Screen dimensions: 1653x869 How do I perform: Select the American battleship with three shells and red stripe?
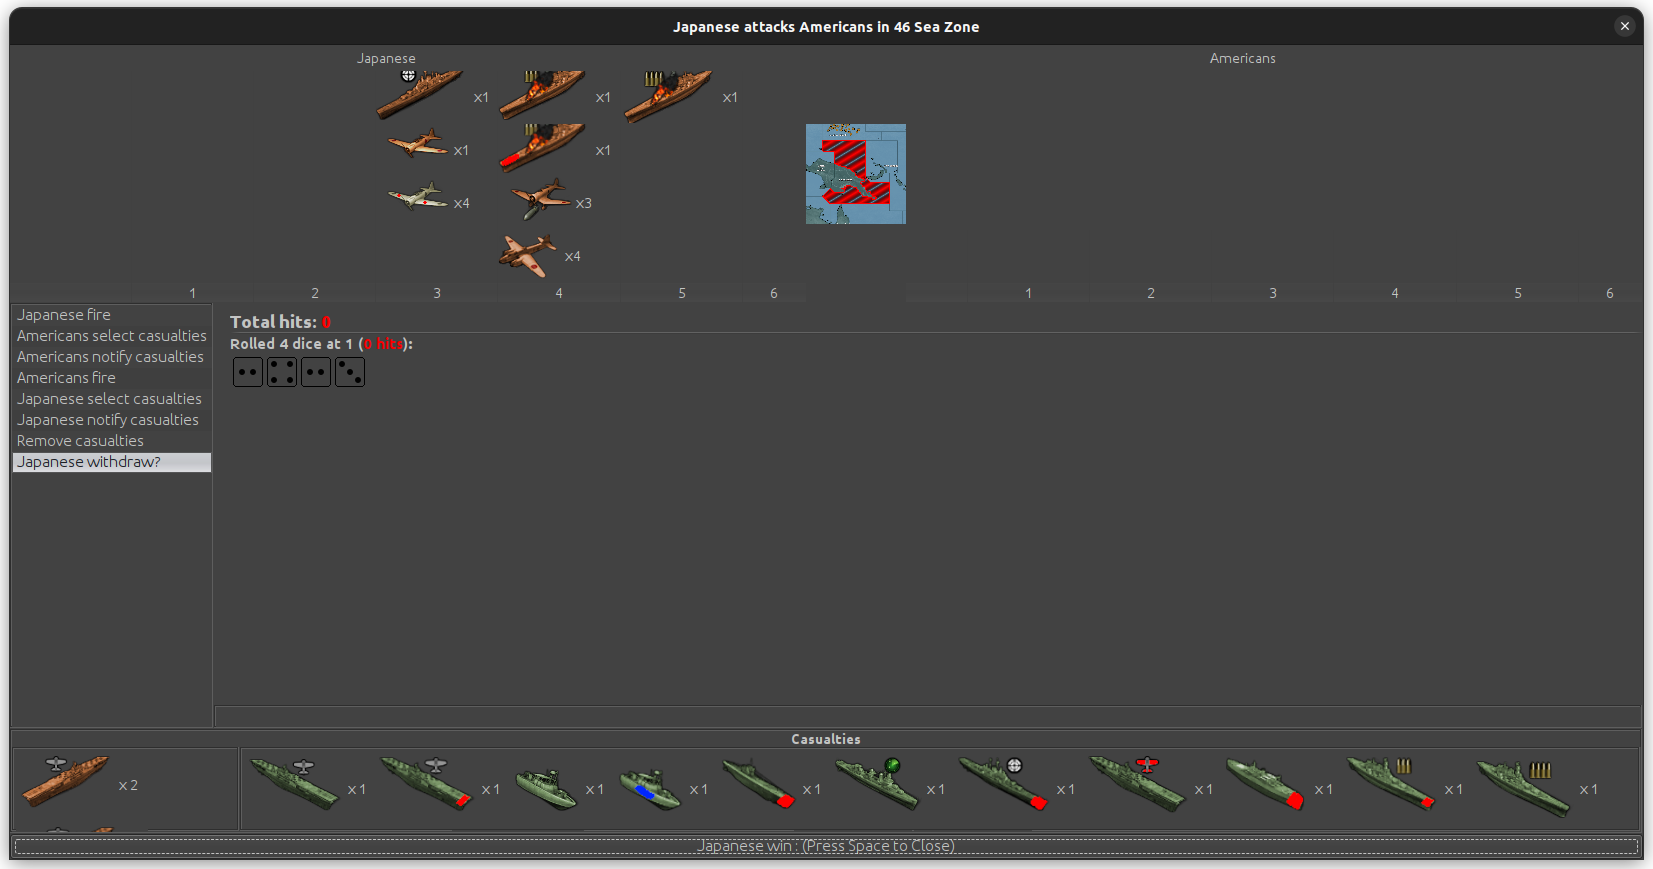click(1391, 784)
